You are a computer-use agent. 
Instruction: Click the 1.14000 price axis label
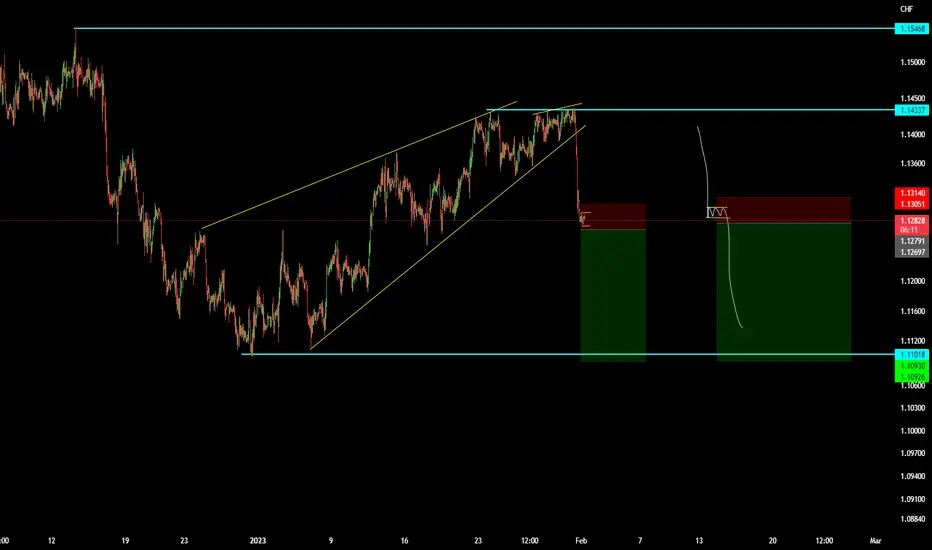click(912, 135)
